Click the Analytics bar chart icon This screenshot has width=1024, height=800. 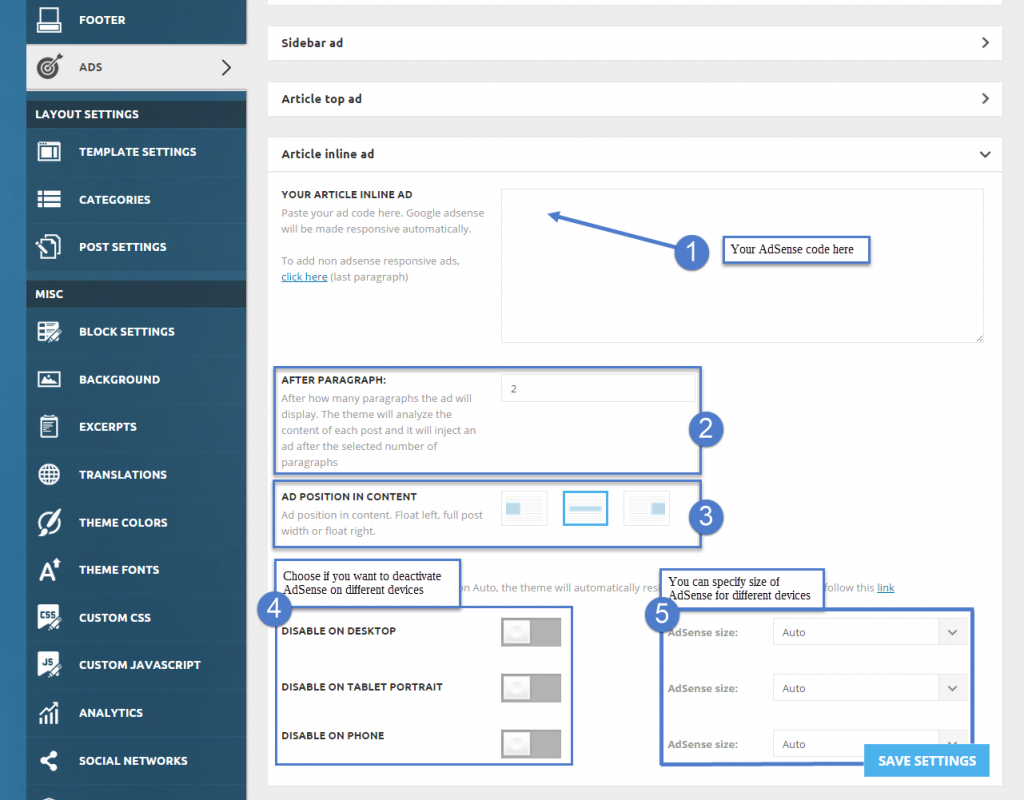tap(49, 713)
